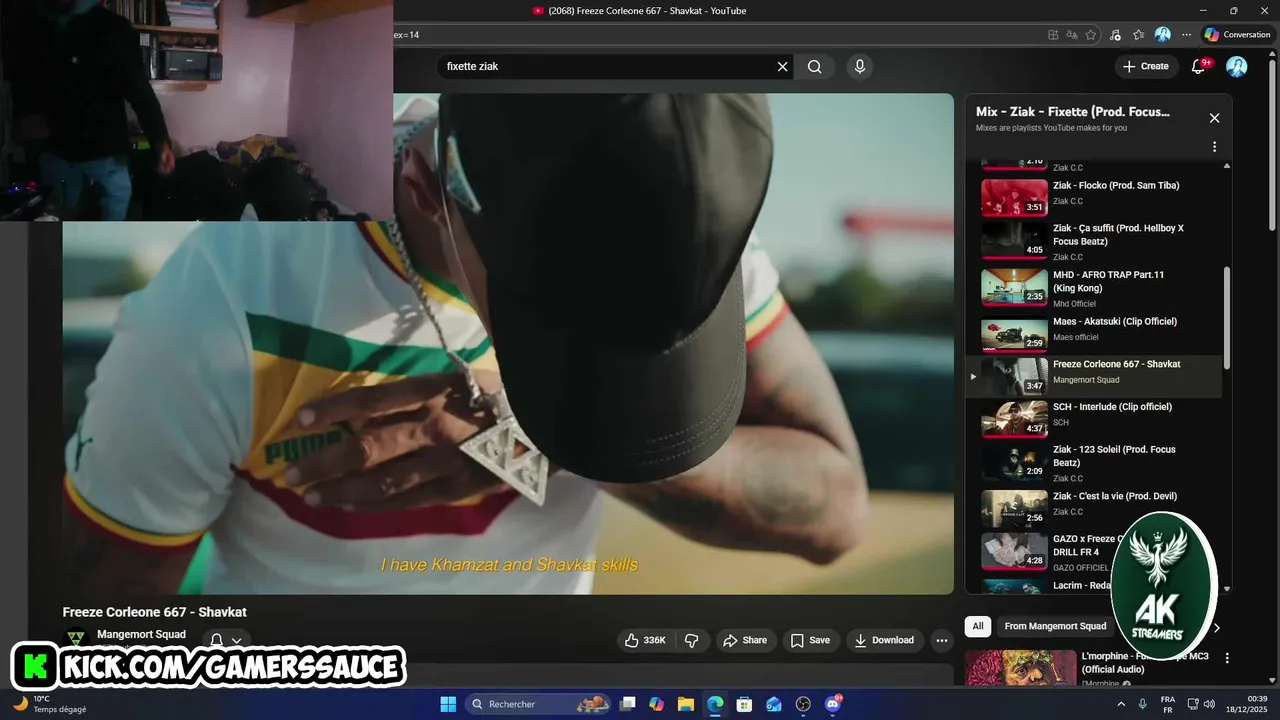This screenshot has width=1280, height=720.
Task: Like the video with 336K likes
Action: pos(645,640)
